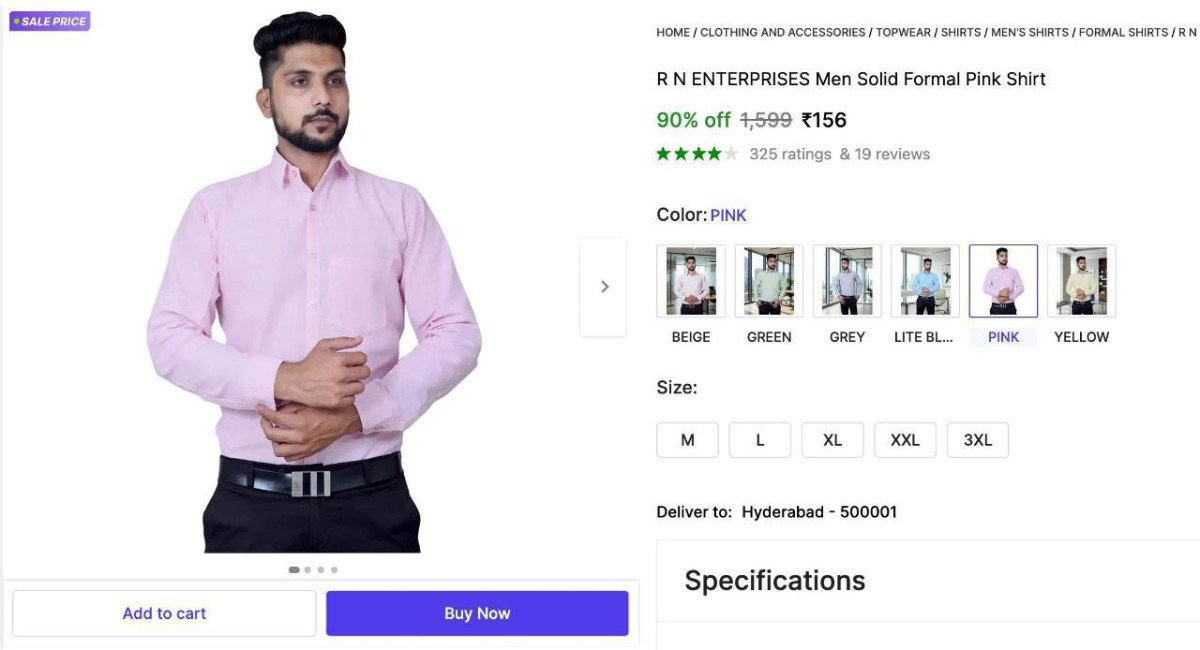The width and height of the screenshot is (1200, 650).
Task: Choose size L option
Action: point(760,440)
